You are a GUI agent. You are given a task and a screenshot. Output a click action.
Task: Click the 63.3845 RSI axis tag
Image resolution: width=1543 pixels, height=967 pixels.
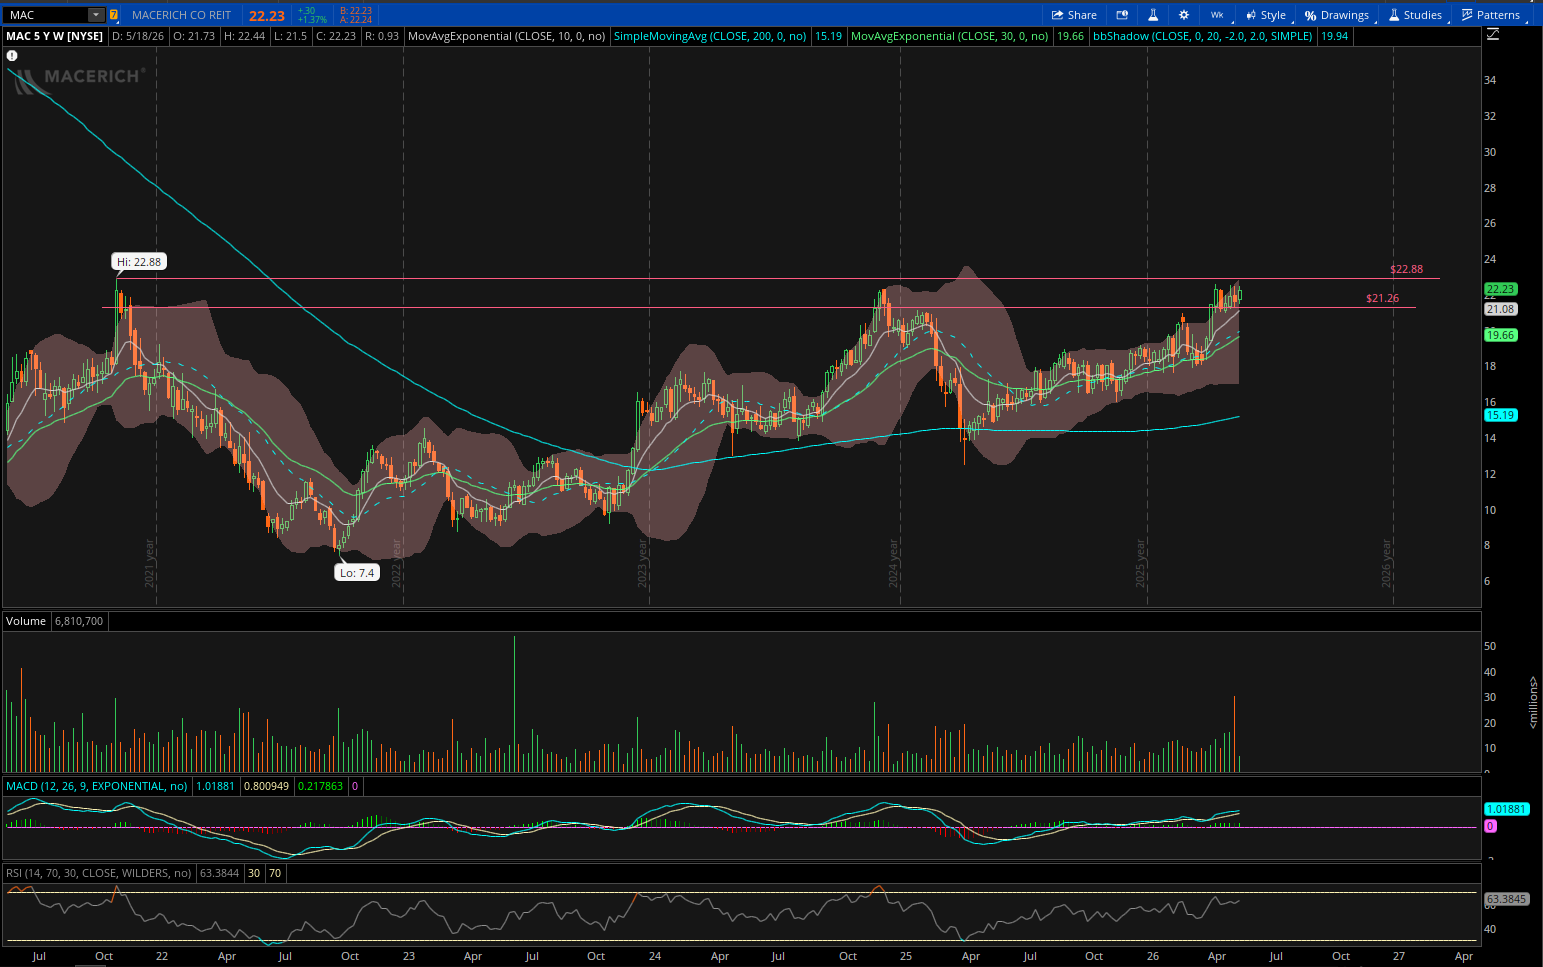point(1506,899)
